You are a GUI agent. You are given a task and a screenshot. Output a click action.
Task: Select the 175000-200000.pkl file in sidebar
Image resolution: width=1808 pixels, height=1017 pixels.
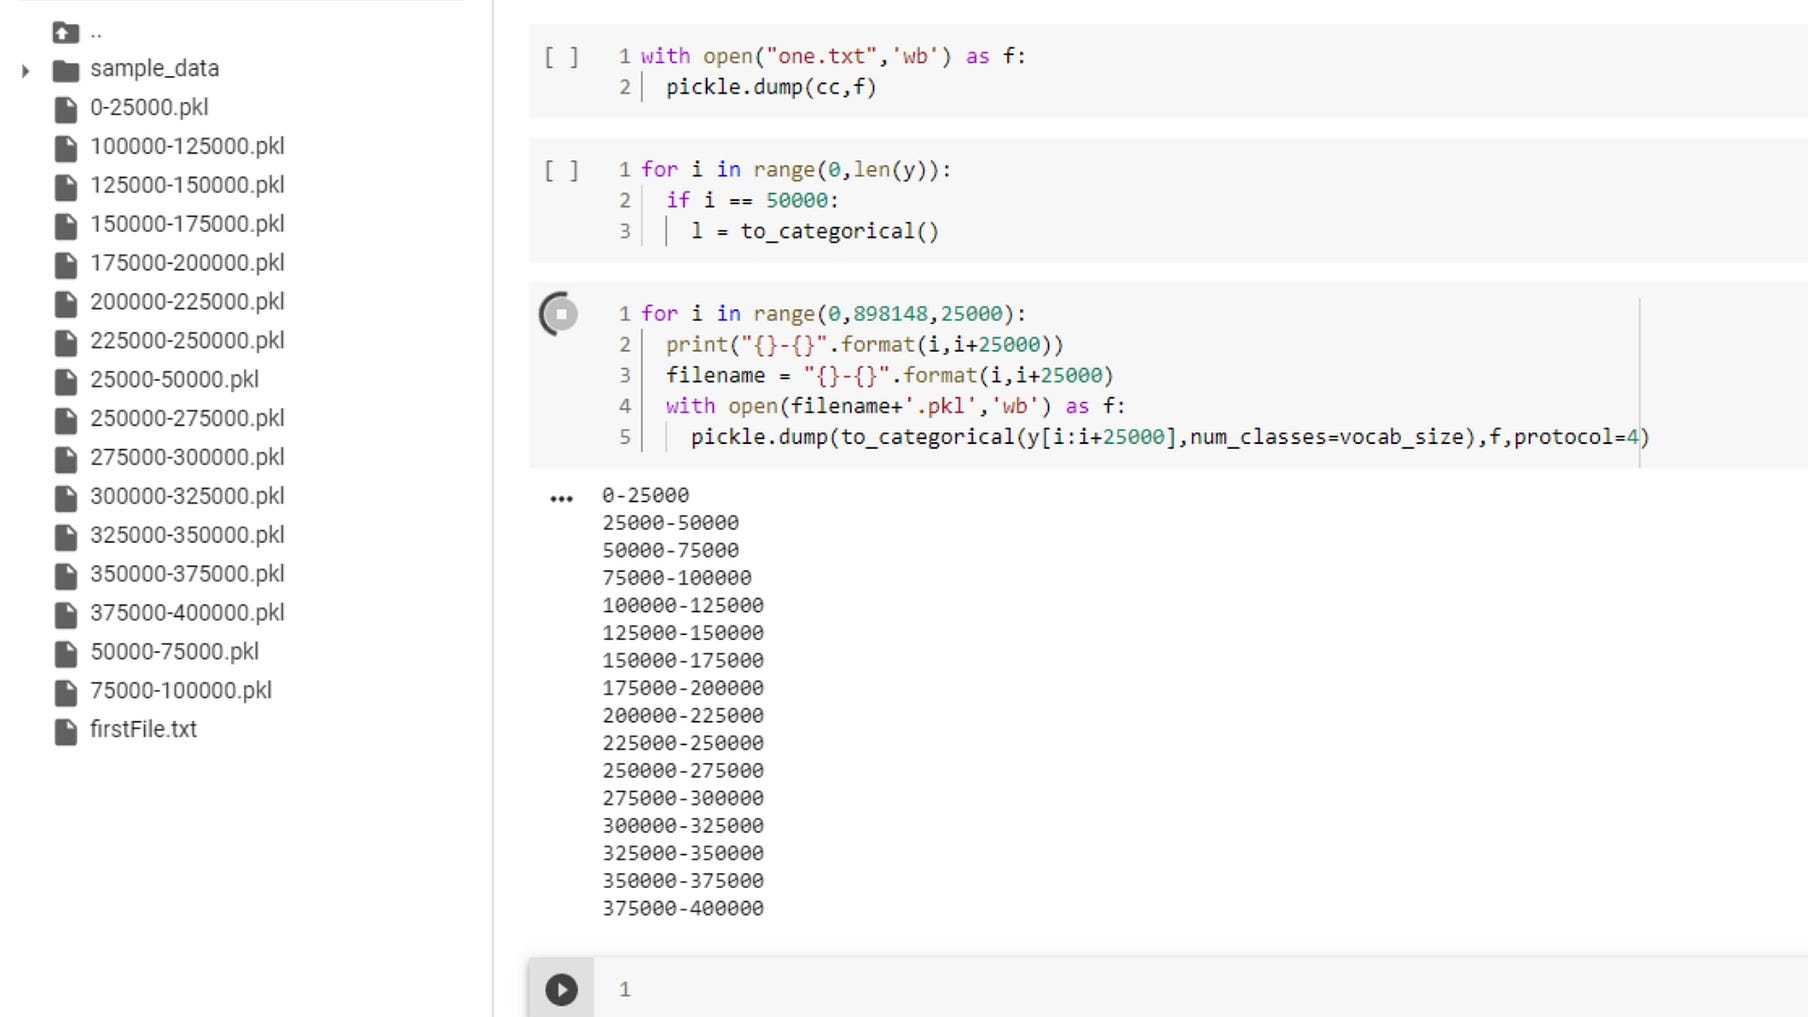[185, 262]
